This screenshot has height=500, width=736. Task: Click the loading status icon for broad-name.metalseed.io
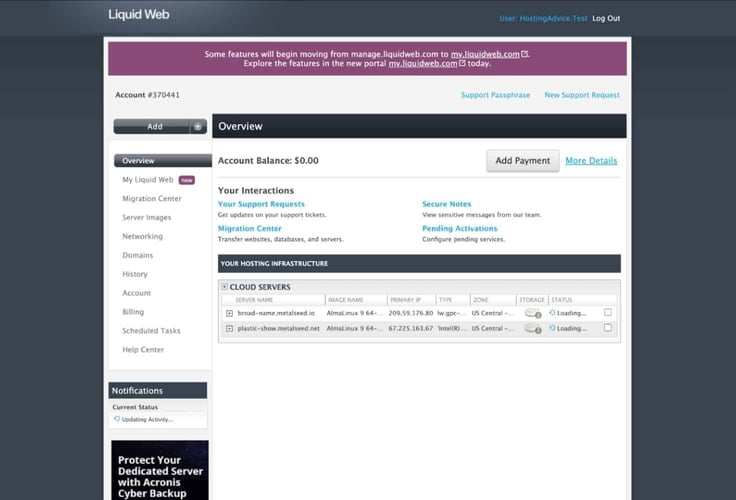point(552,313)
